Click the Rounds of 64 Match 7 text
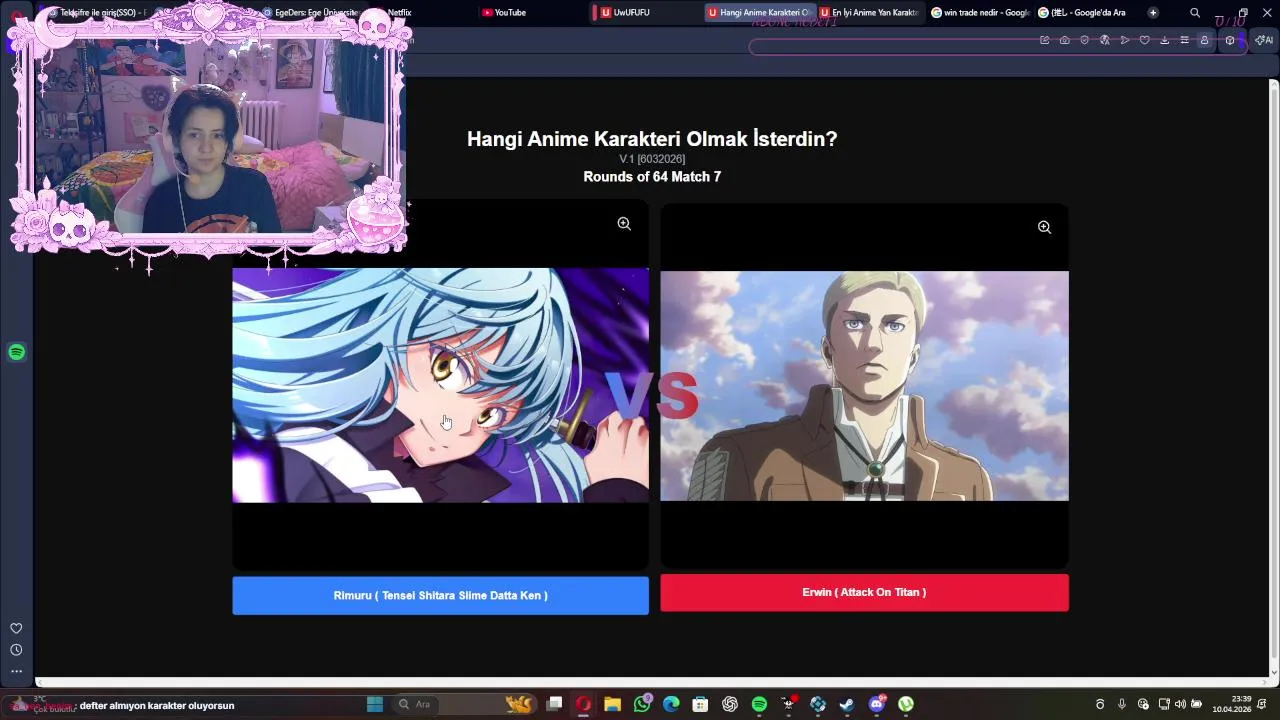1280x720 pixels. click(x=652, y=176)
